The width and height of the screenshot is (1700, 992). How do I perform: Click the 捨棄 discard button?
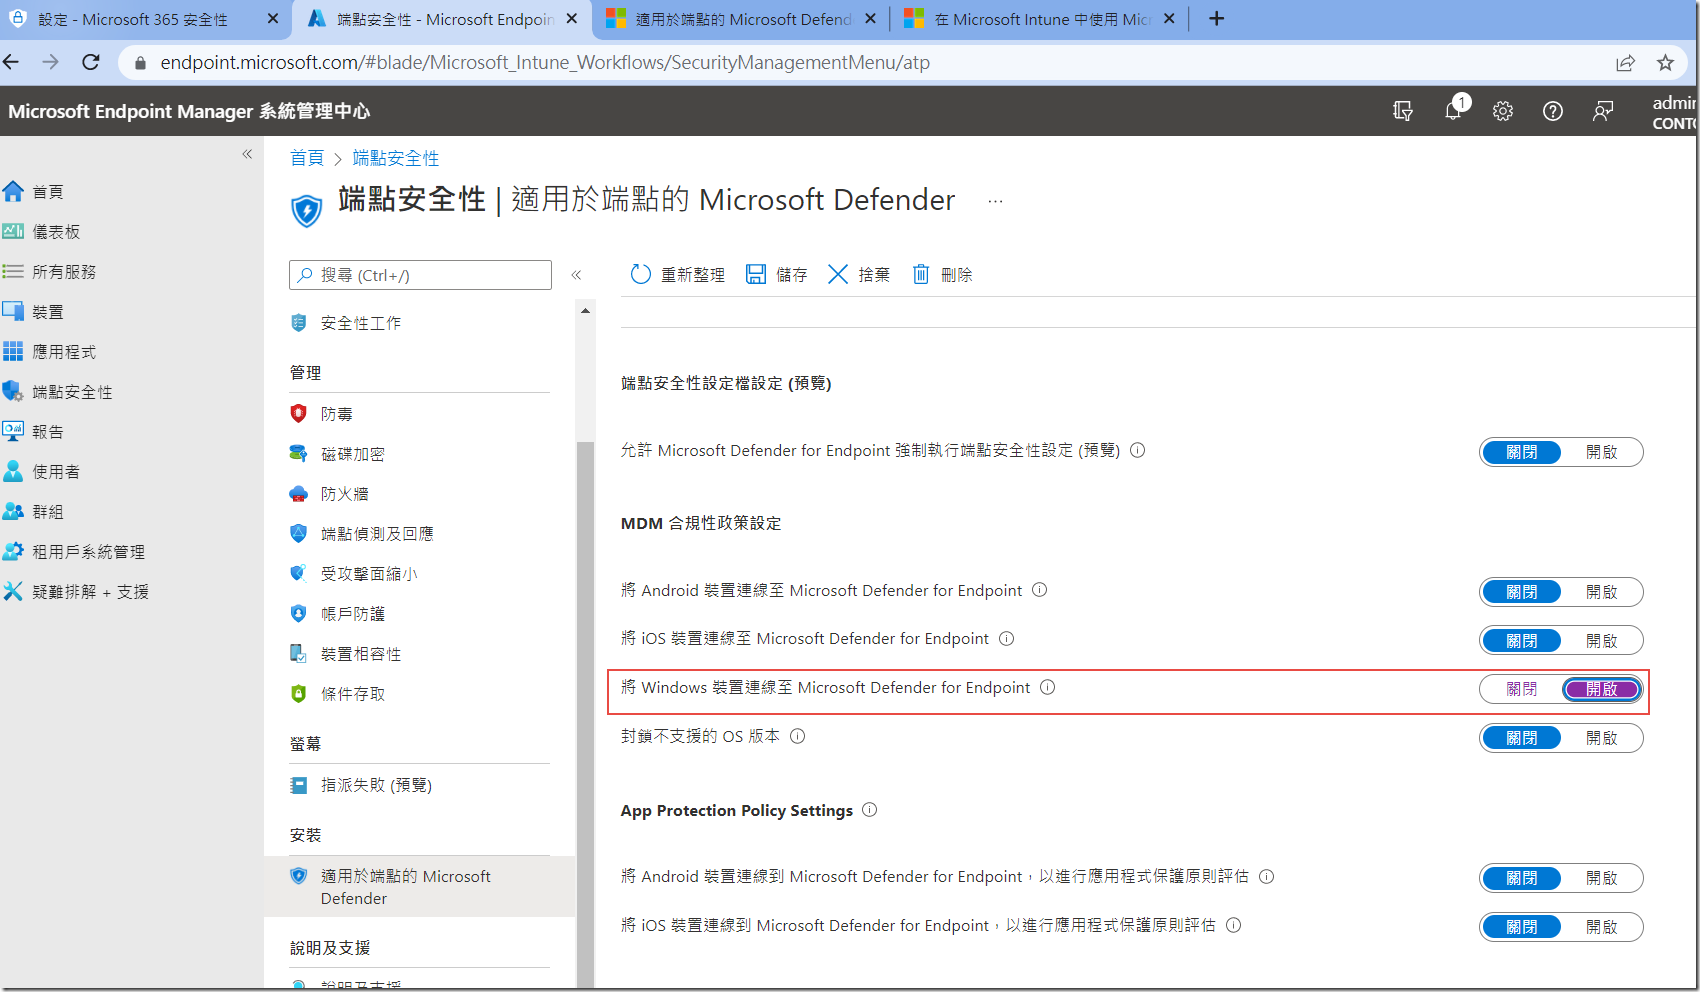859,274
